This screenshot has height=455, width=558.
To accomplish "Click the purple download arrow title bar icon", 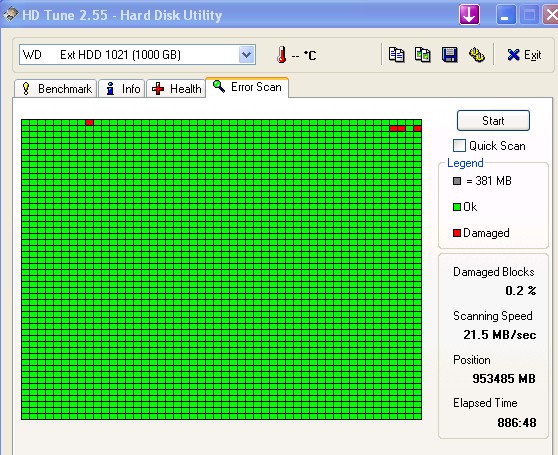I will 469,15.
